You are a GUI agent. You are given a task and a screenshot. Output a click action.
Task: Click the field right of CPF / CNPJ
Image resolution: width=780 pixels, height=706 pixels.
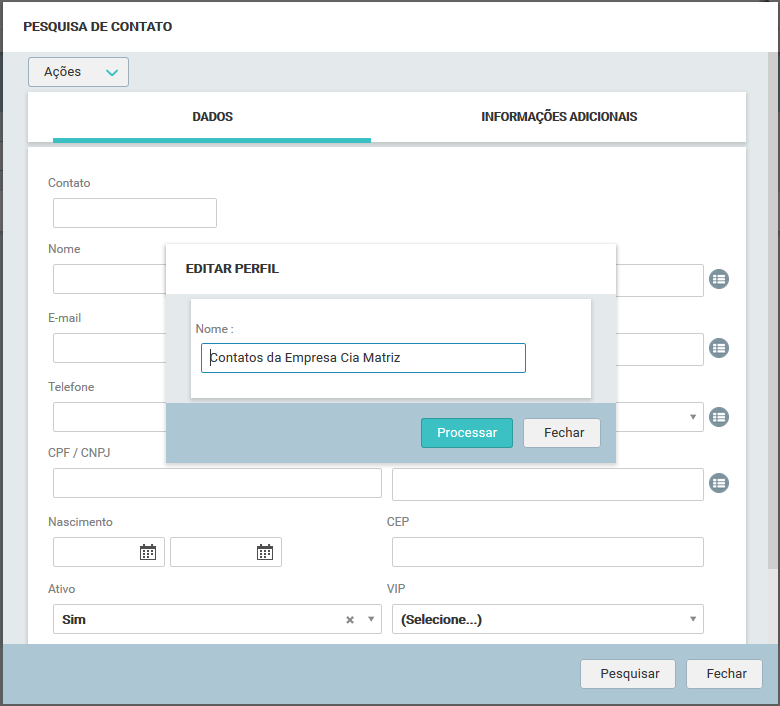(x=548, y=484)
